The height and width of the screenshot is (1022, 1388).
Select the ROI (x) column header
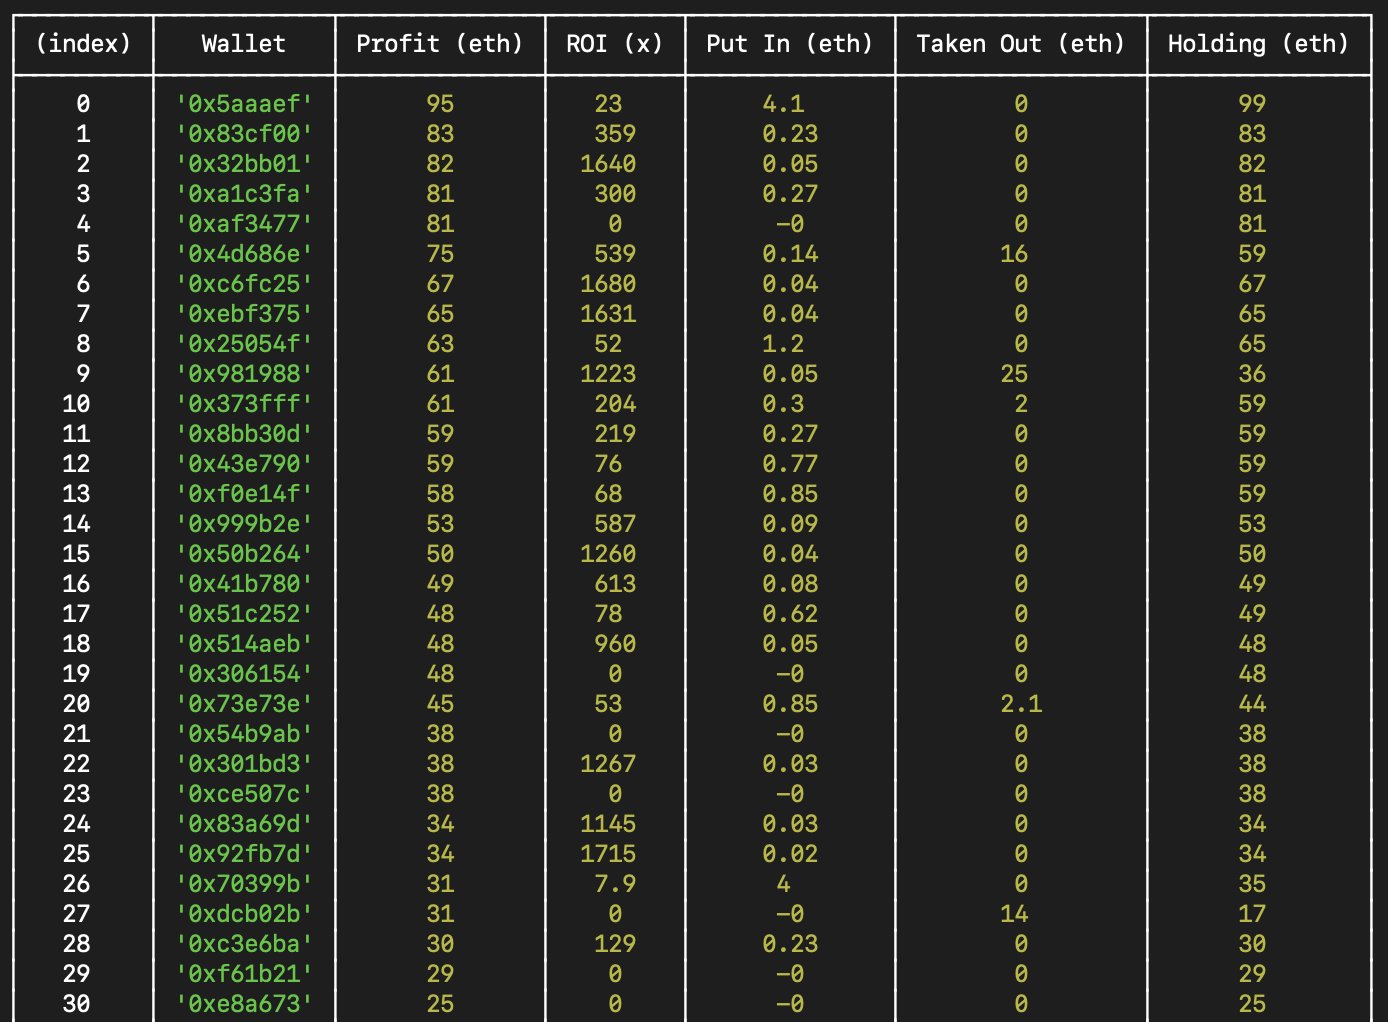coord(614,44)
